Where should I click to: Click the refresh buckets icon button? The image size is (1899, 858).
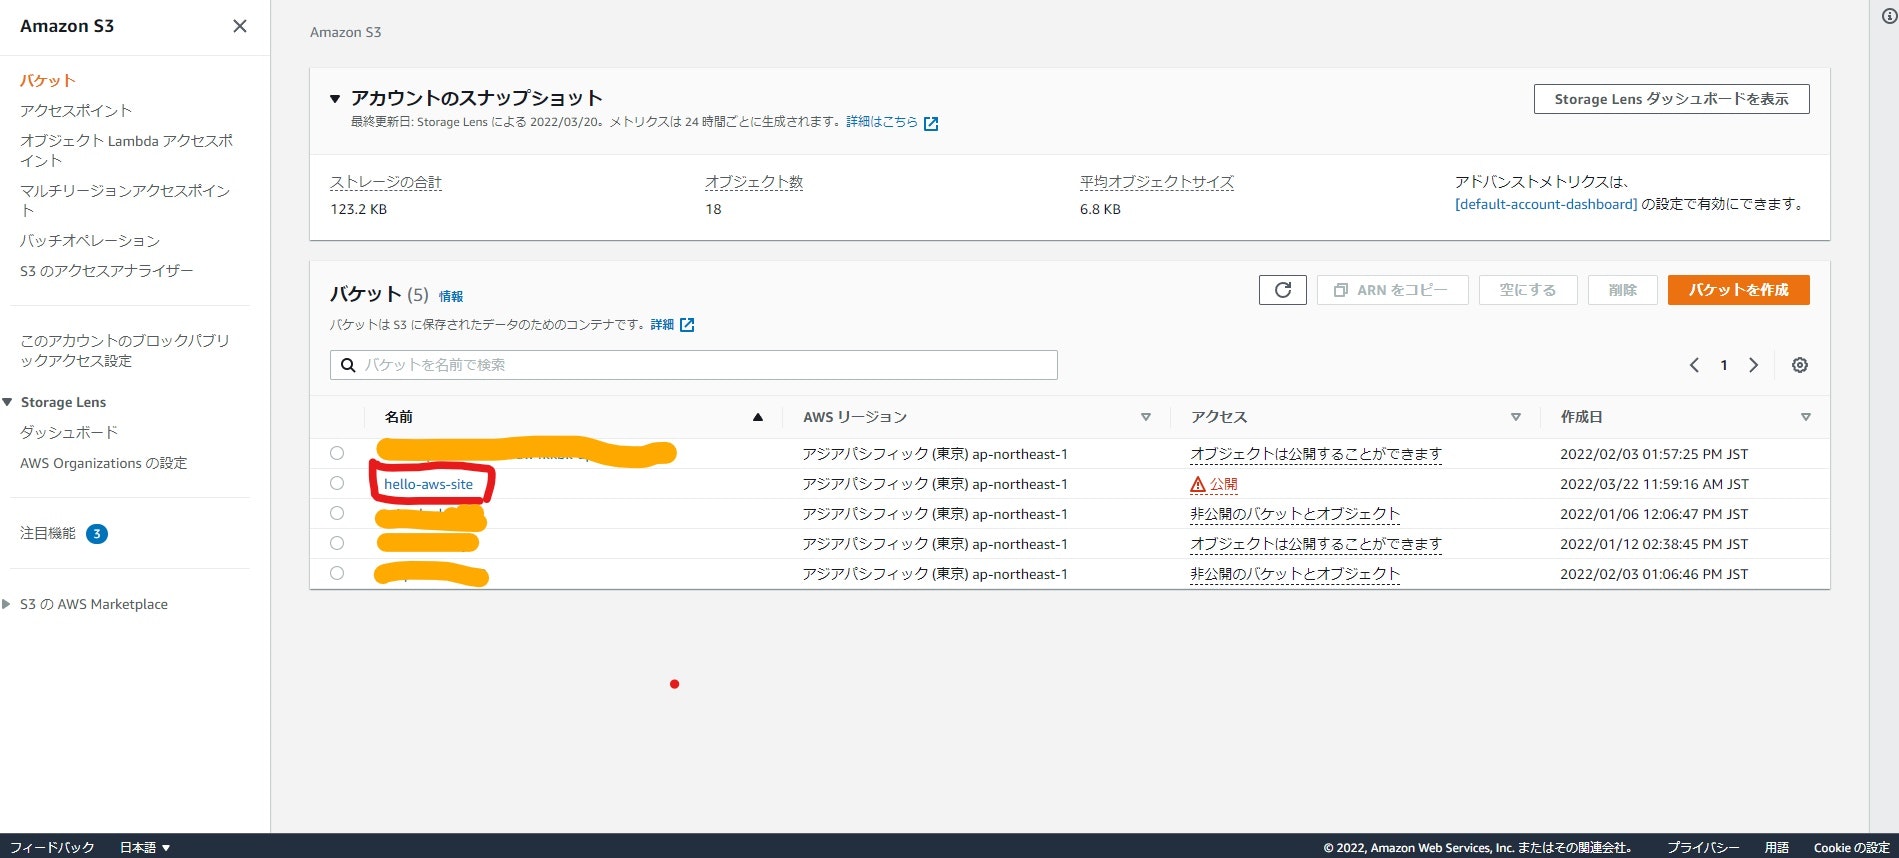click(x=1283, y=290)
